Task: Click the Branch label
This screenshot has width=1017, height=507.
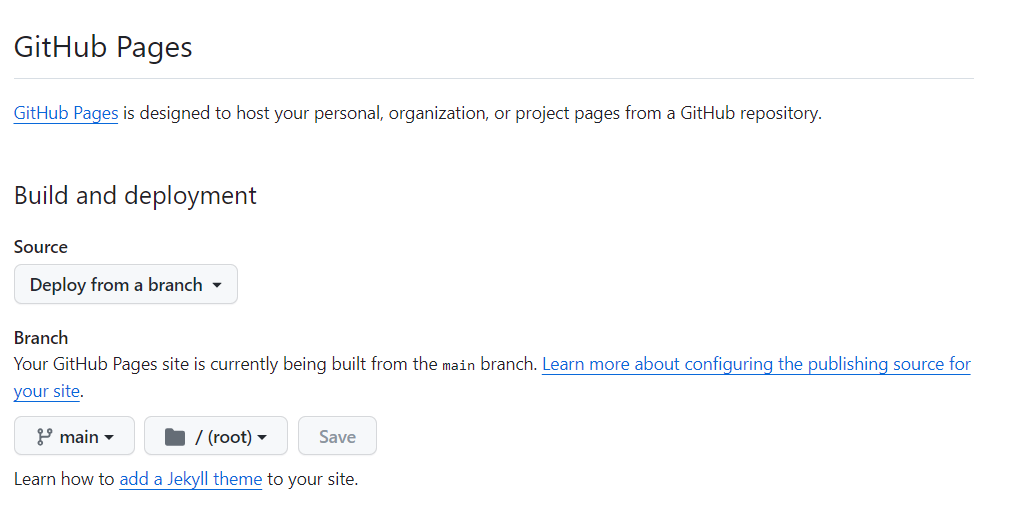Action: [41, 338]
